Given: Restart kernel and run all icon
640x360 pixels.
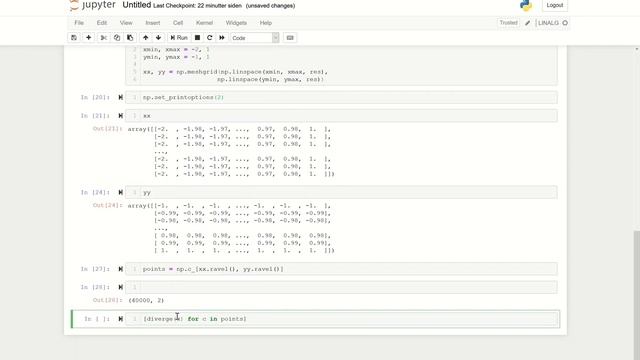Looking at the screenshot, I should [222, 38].
